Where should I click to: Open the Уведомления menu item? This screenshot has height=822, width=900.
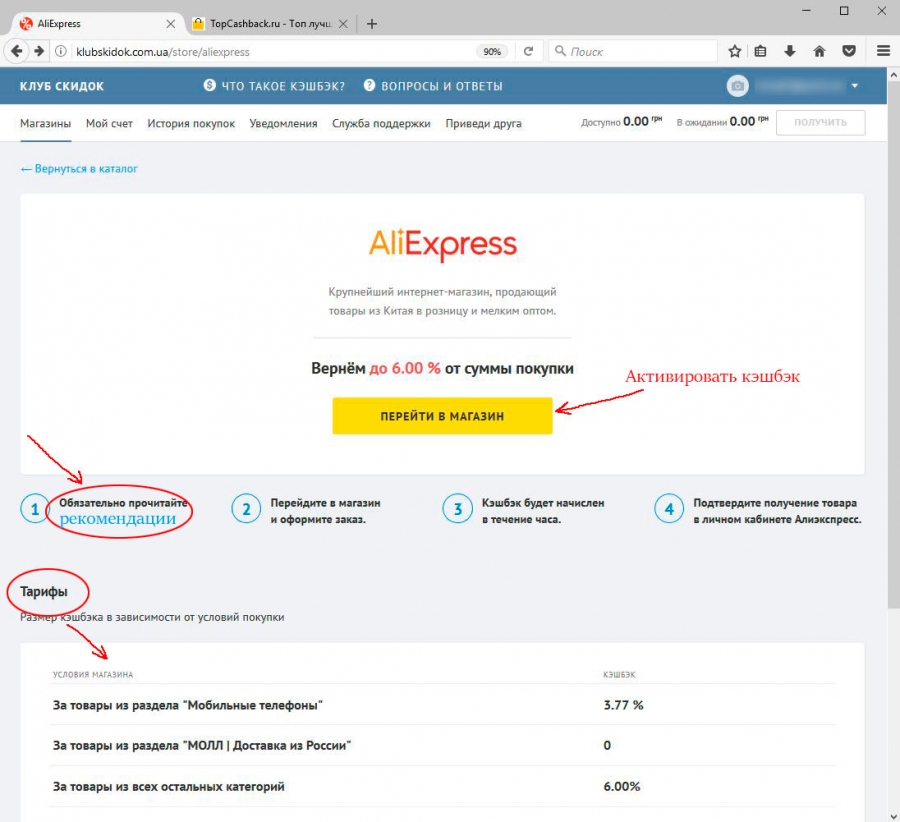(284, 123)
